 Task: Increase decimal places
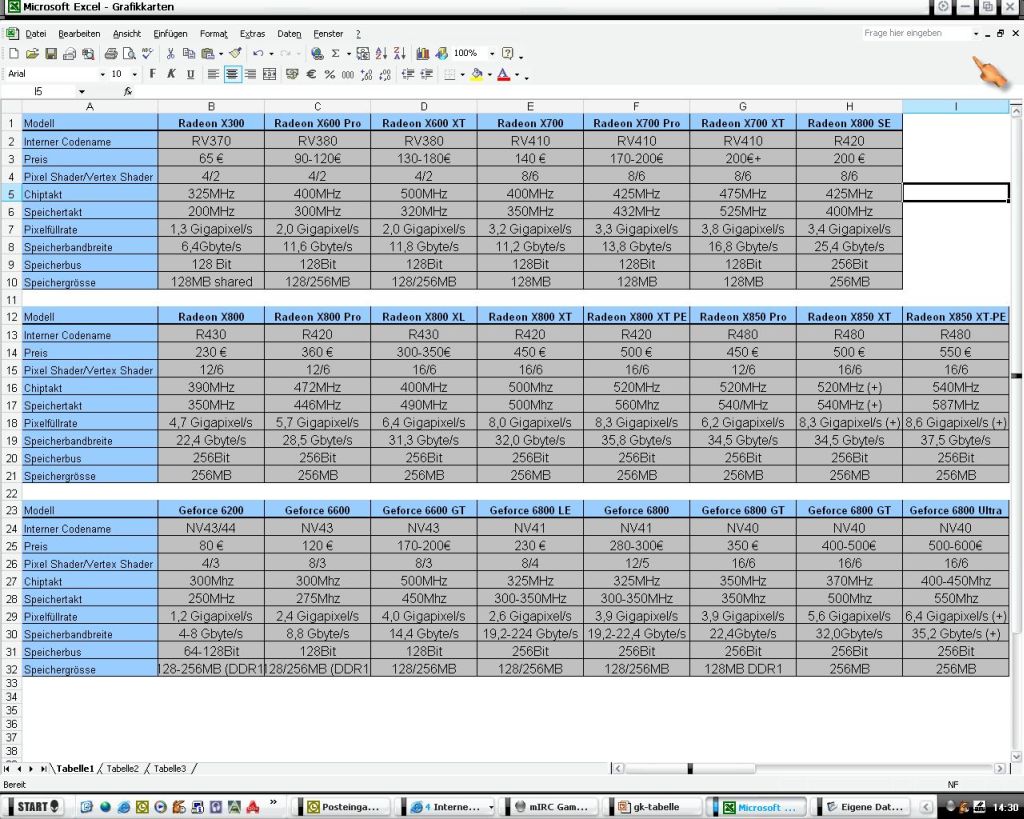click(x=366, y=74)
